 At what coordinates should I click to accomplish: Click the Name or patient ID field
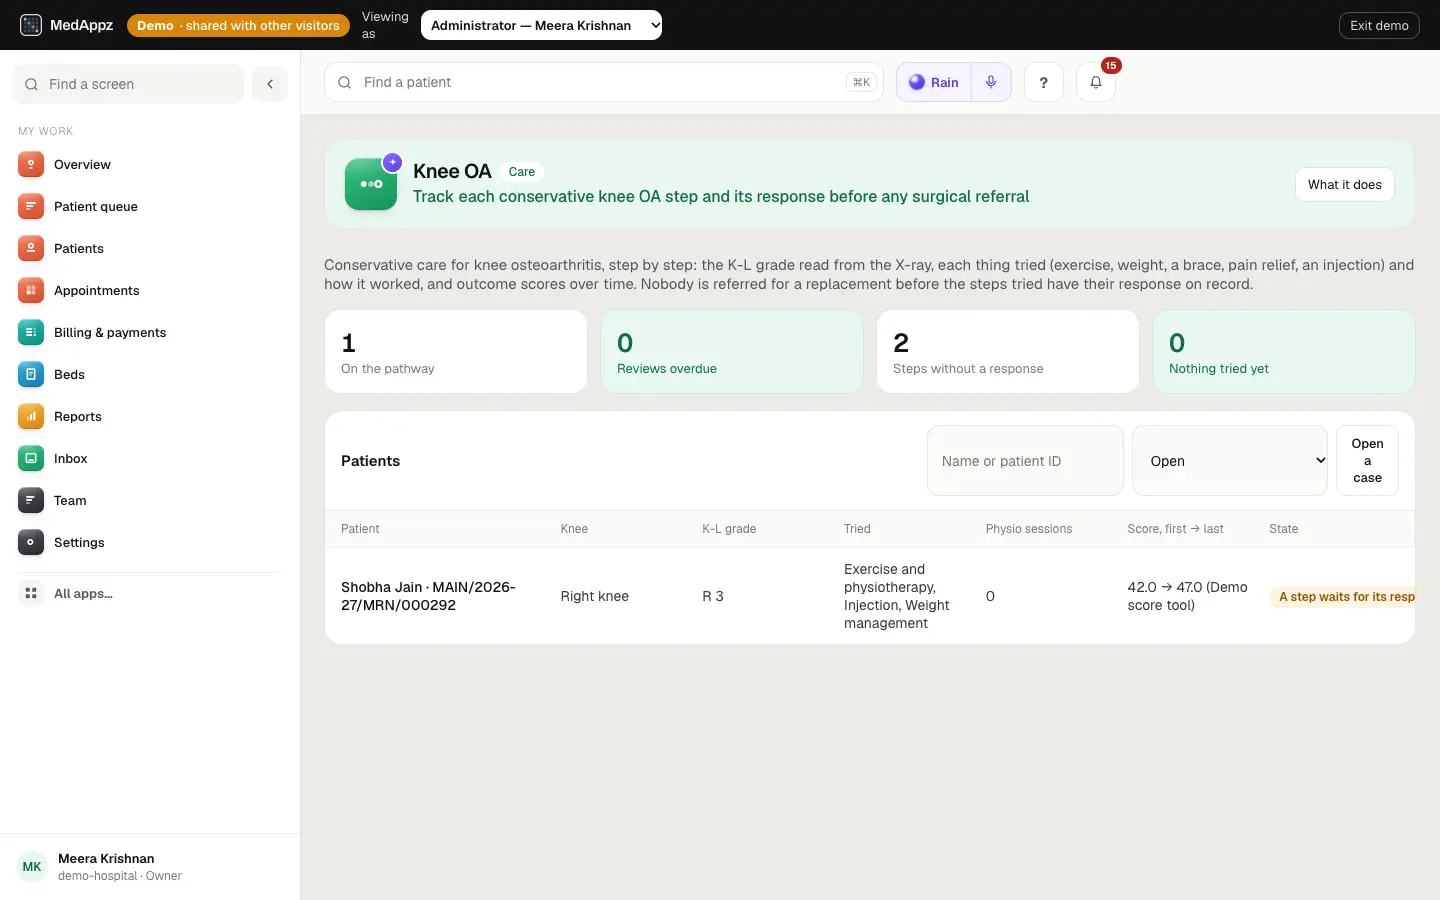tap(1025, 460)
